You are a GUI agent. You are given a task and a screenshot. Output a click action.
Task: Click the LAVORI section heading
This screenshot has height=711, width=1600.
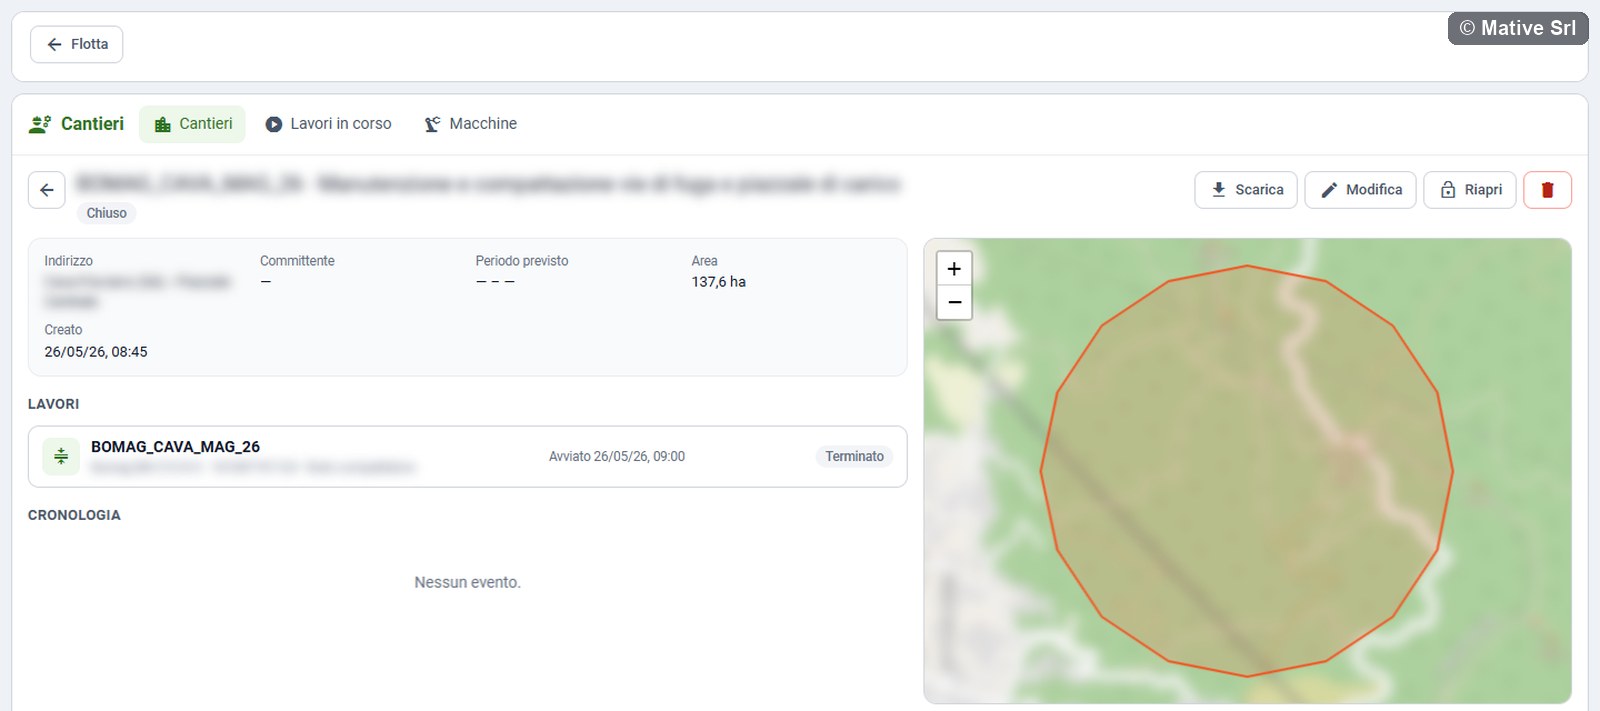(53, 404)
